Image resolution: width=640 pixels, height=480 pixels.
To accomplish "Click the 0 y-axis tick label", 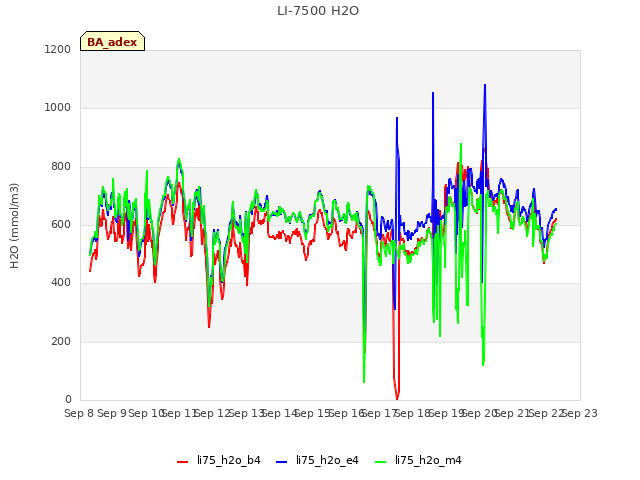I will click(x=68, y=399).
